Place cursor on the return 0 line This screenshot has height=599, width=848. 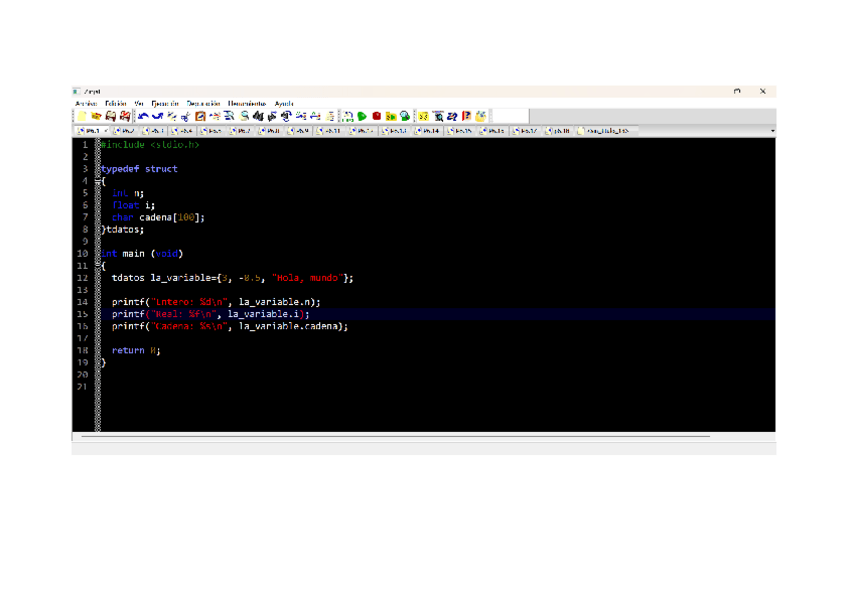(x=135, y=351)
